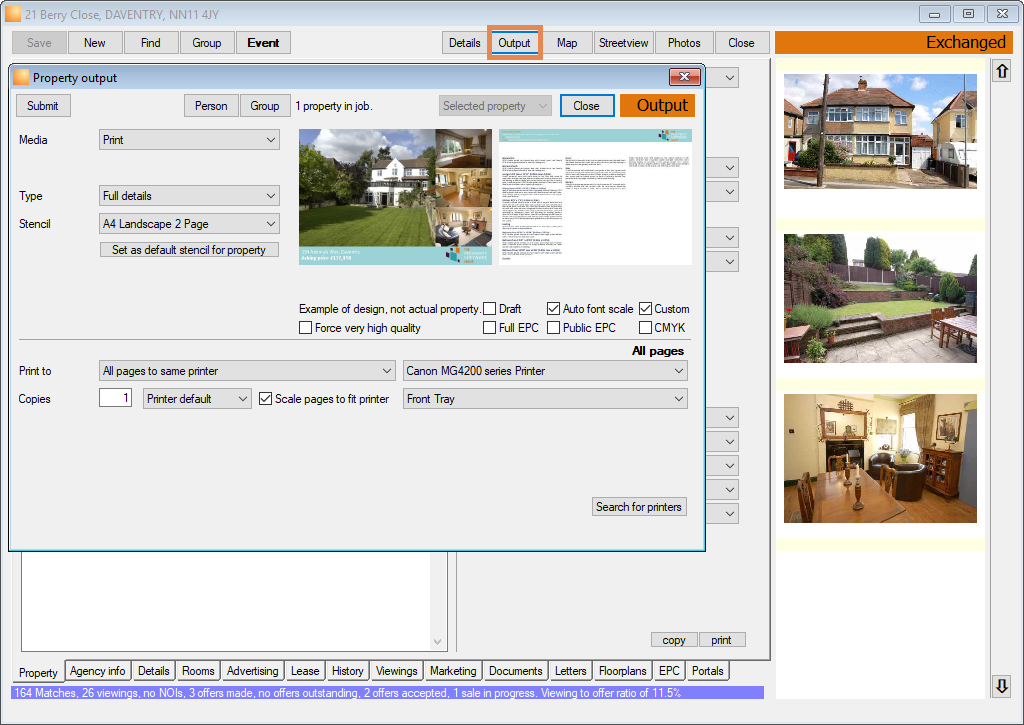Set as default stencil for property
This screenshot has width=1024, height=725.
coord(189,250)
